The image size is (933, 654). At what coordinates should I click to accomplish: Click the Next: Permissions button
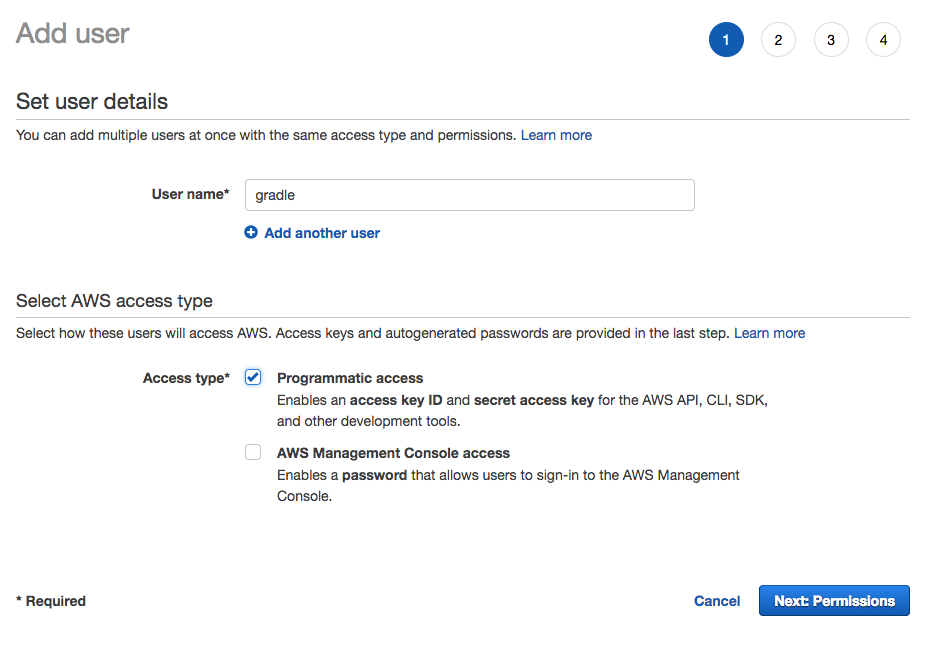pos(834,600)
